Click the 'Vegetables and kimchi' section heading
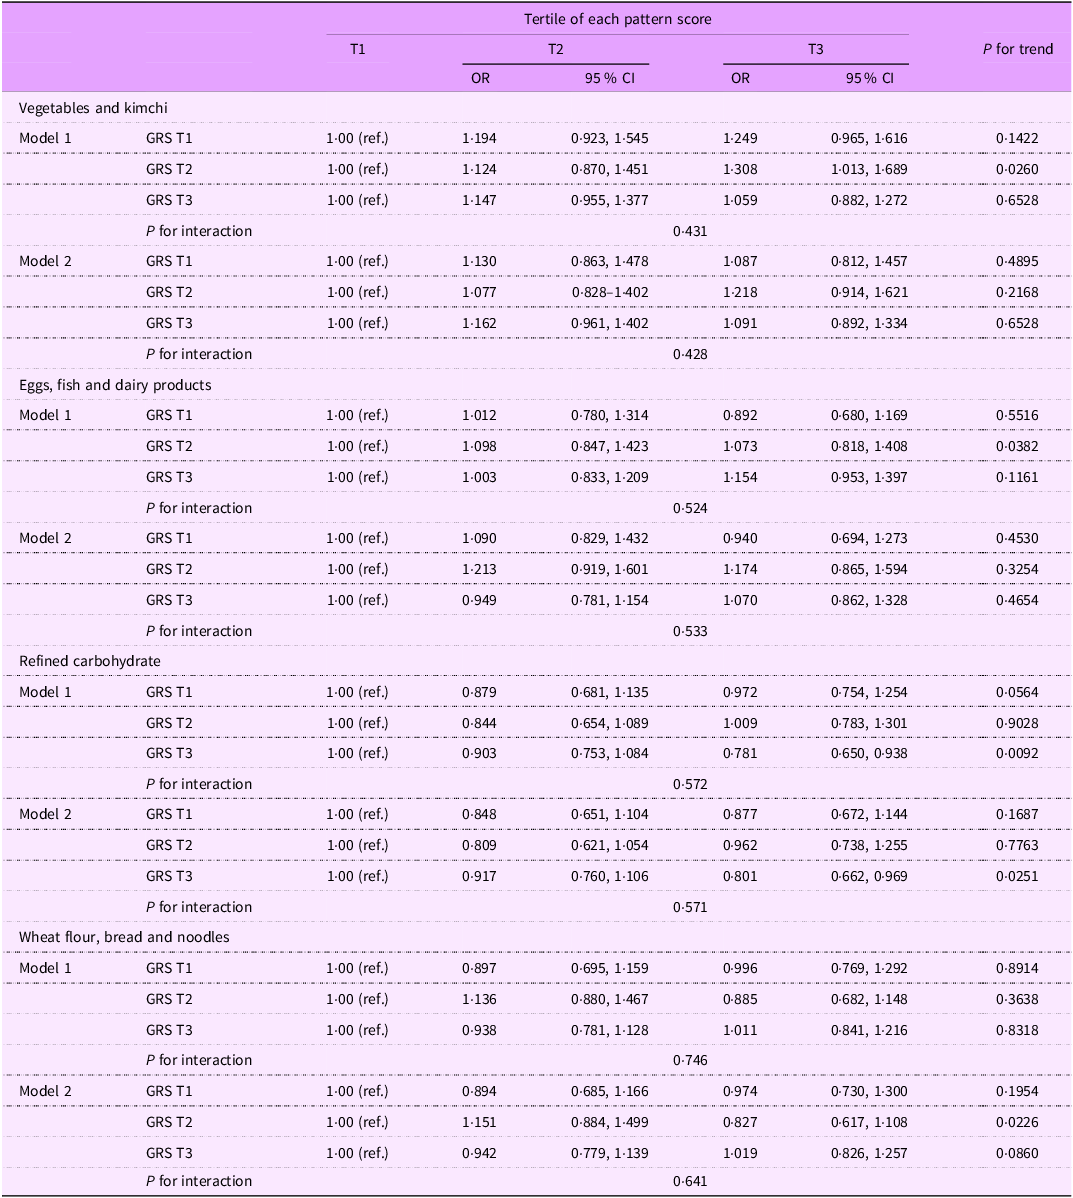The width and height of the screenshot is (1073, 1198). click(93, 108)
